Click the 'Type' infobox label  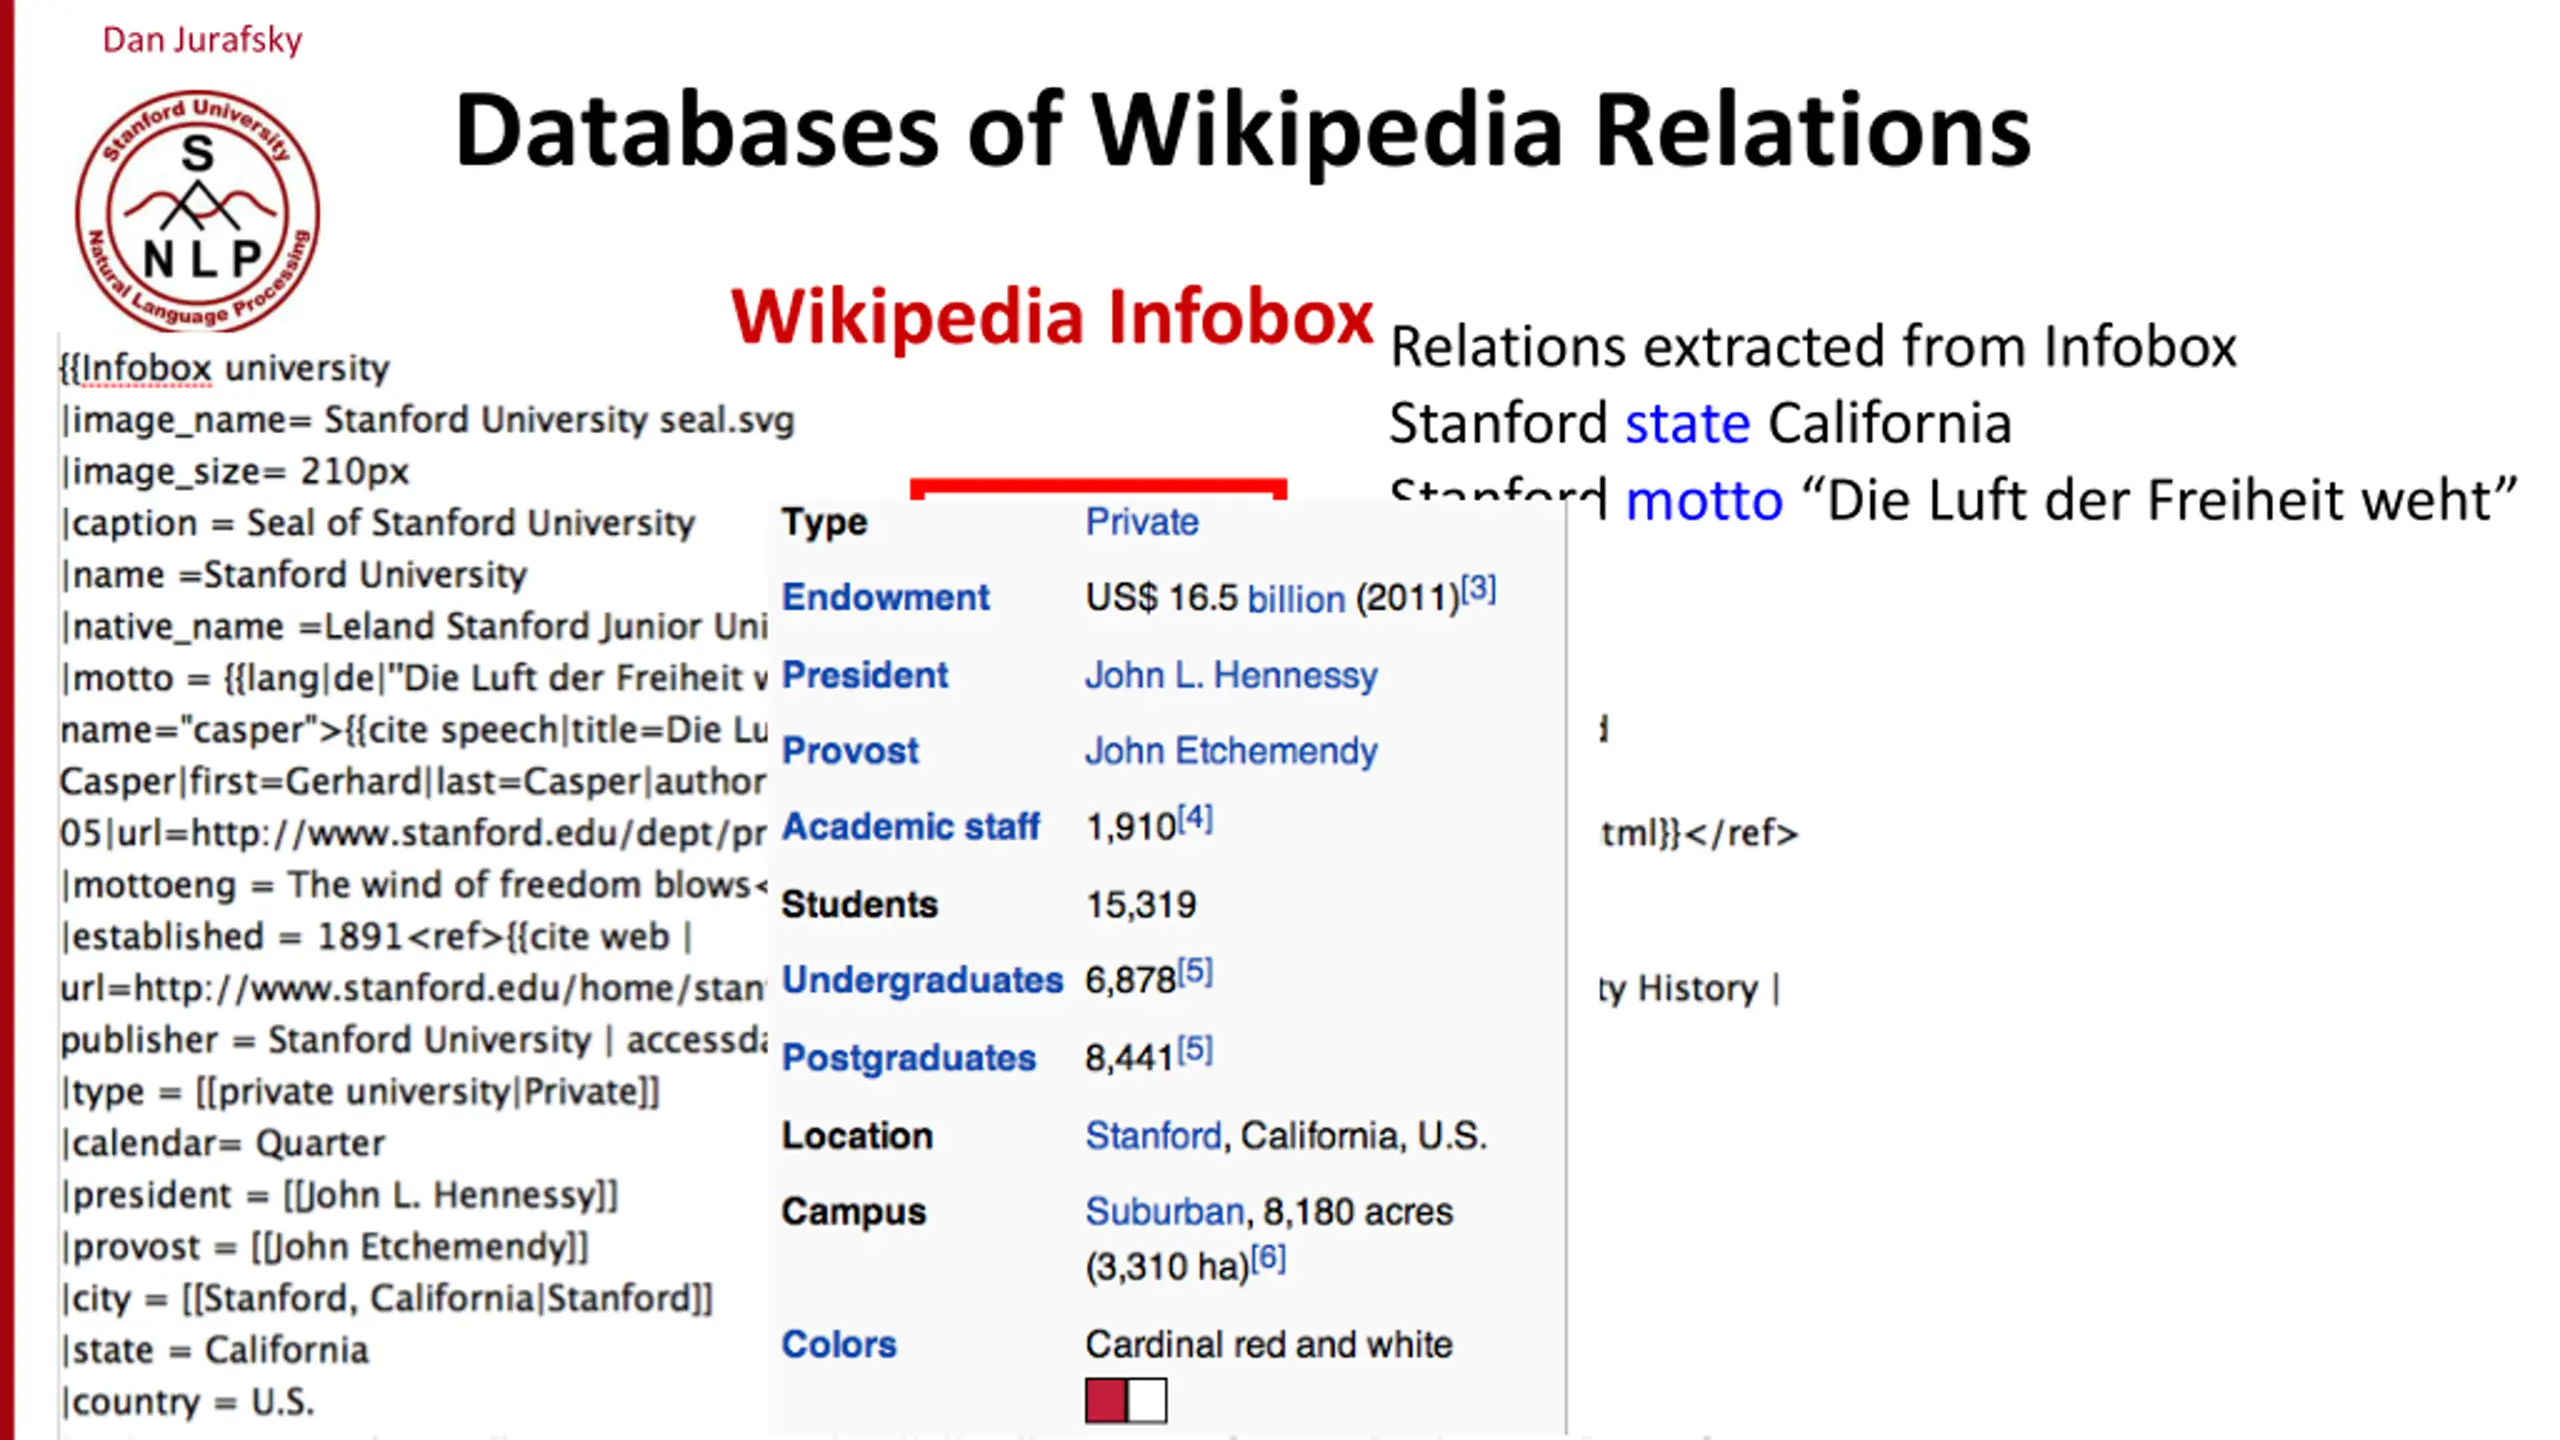coord(825,522)
